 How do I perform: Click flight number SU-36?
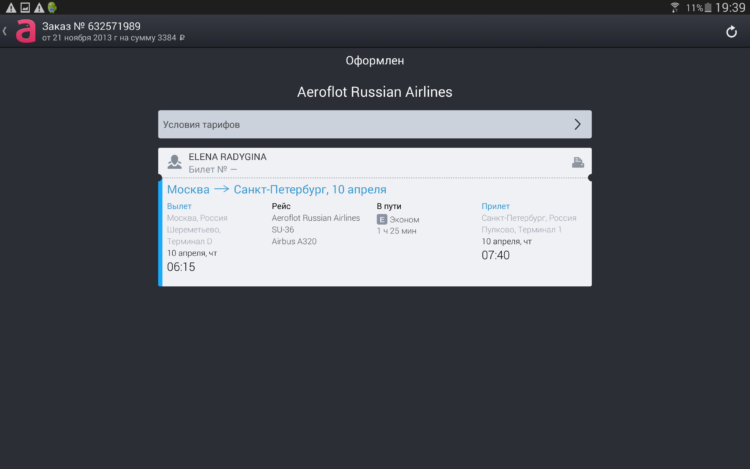[x=283, y=229]
